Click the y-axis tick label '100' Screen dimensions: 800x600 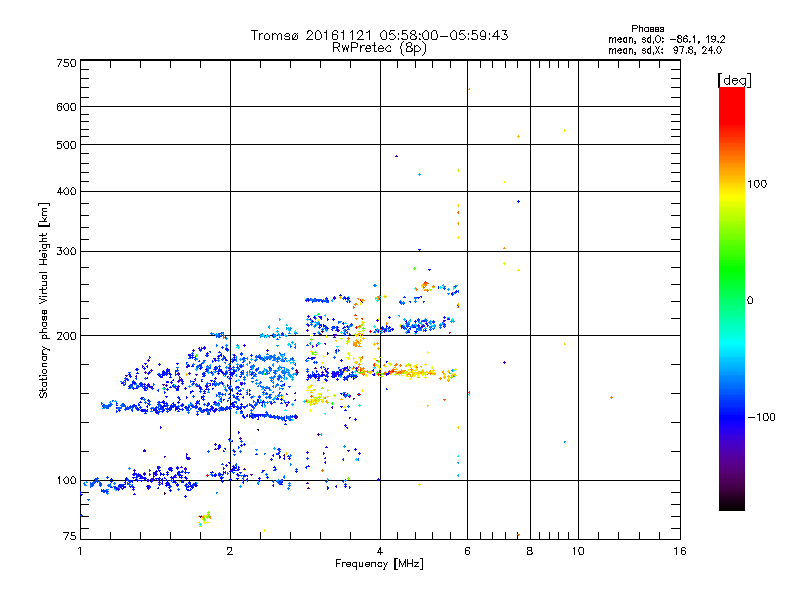[x=66, y=480]
